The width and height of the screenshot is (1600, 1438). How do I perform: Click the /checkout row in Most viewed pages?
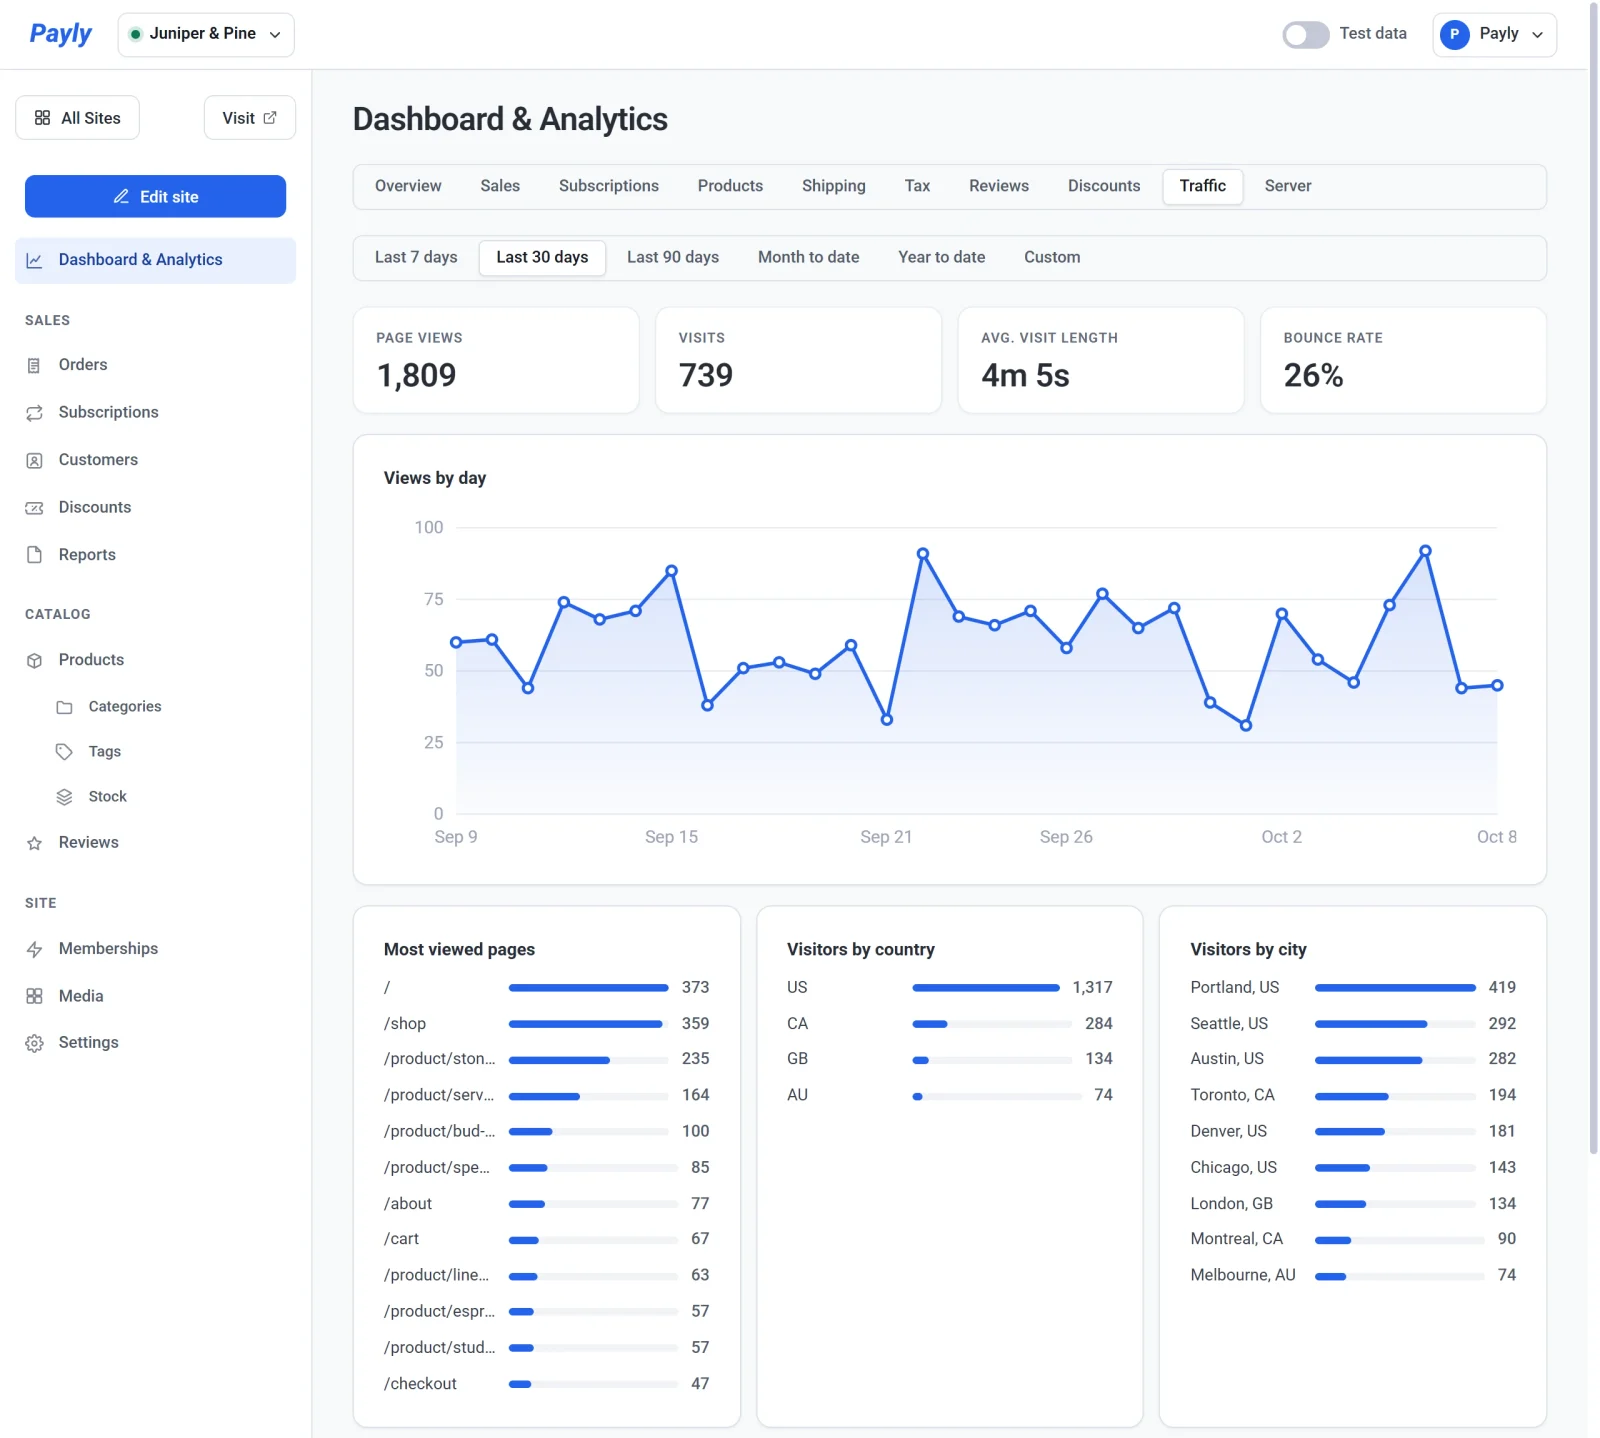(x=546, y=1384)
